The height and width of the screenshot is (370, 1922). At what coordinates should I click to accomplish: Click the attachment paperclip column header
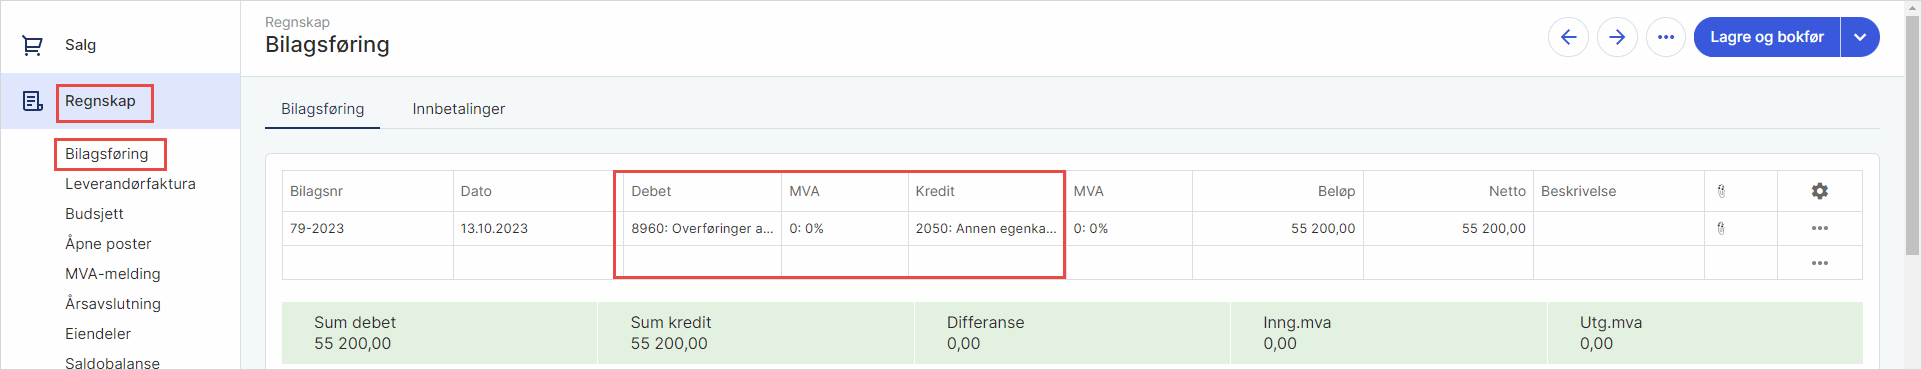(x=1721, y=191)
